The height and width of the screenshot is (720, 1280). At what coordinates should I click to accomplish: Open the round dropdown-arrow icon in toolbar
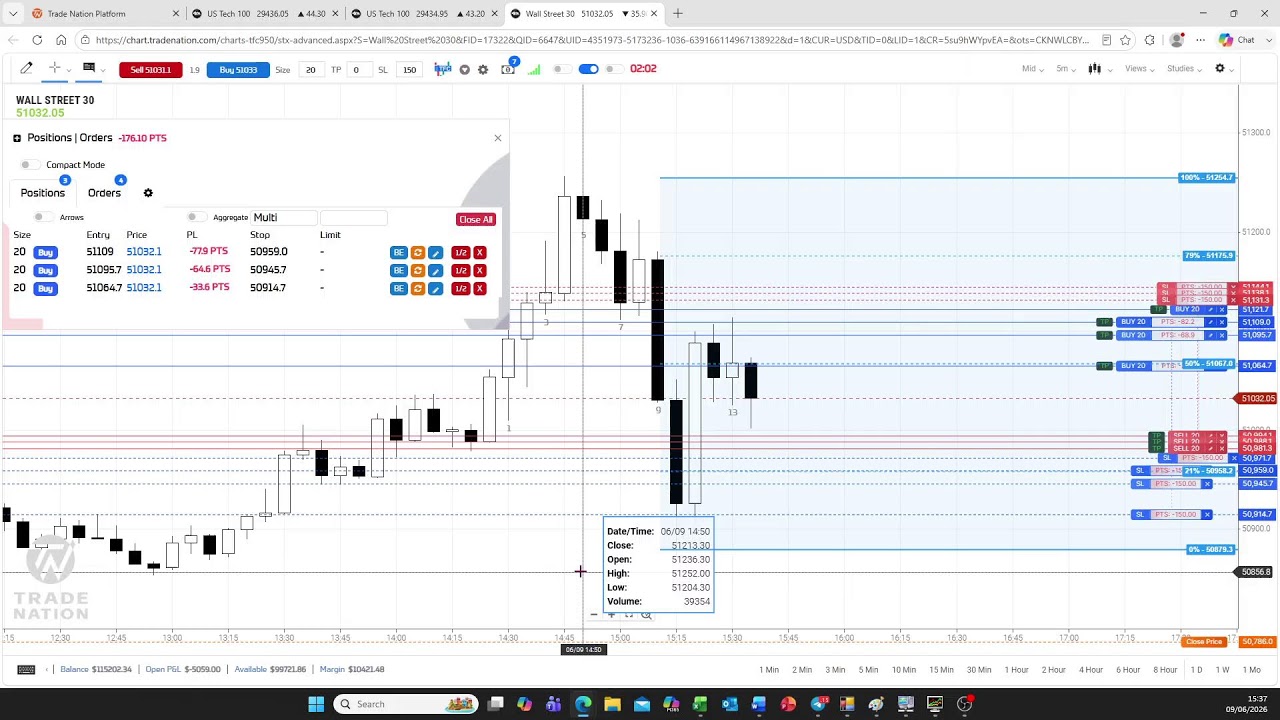(464, 69)
